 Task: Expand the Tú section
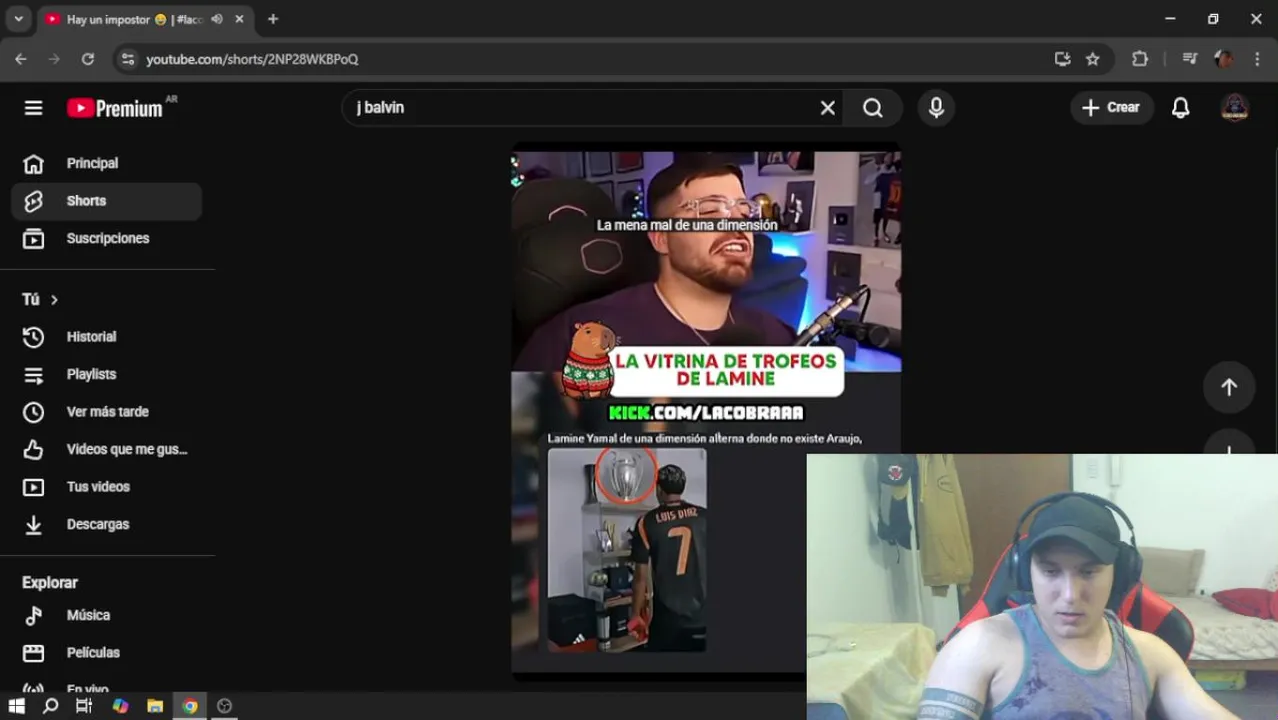pos(40,299)
